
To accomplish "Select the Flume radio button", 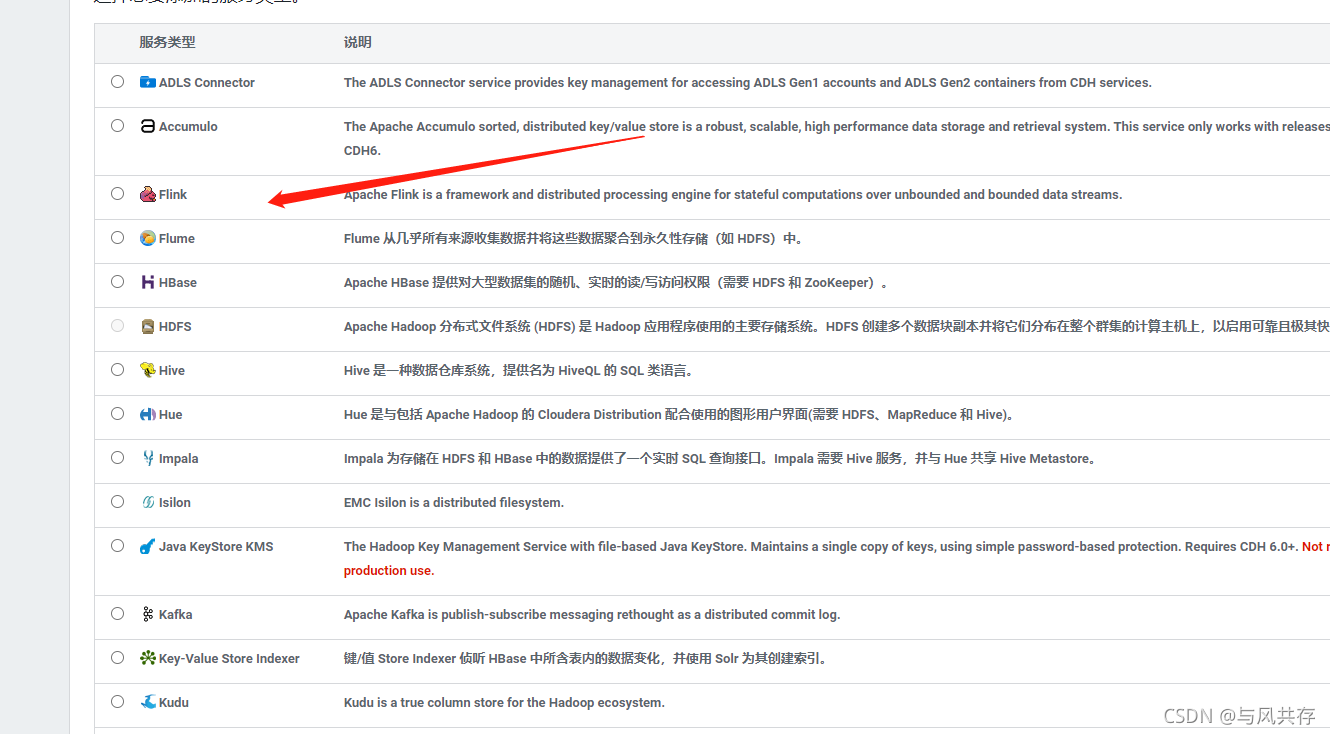I will (x=118, y=238).
